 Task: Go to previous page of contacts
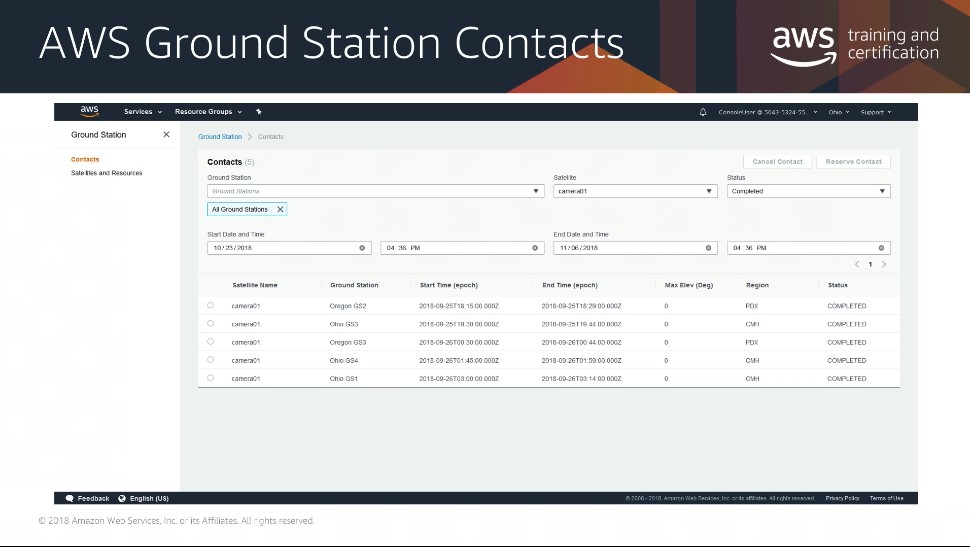tap(857, 264)
